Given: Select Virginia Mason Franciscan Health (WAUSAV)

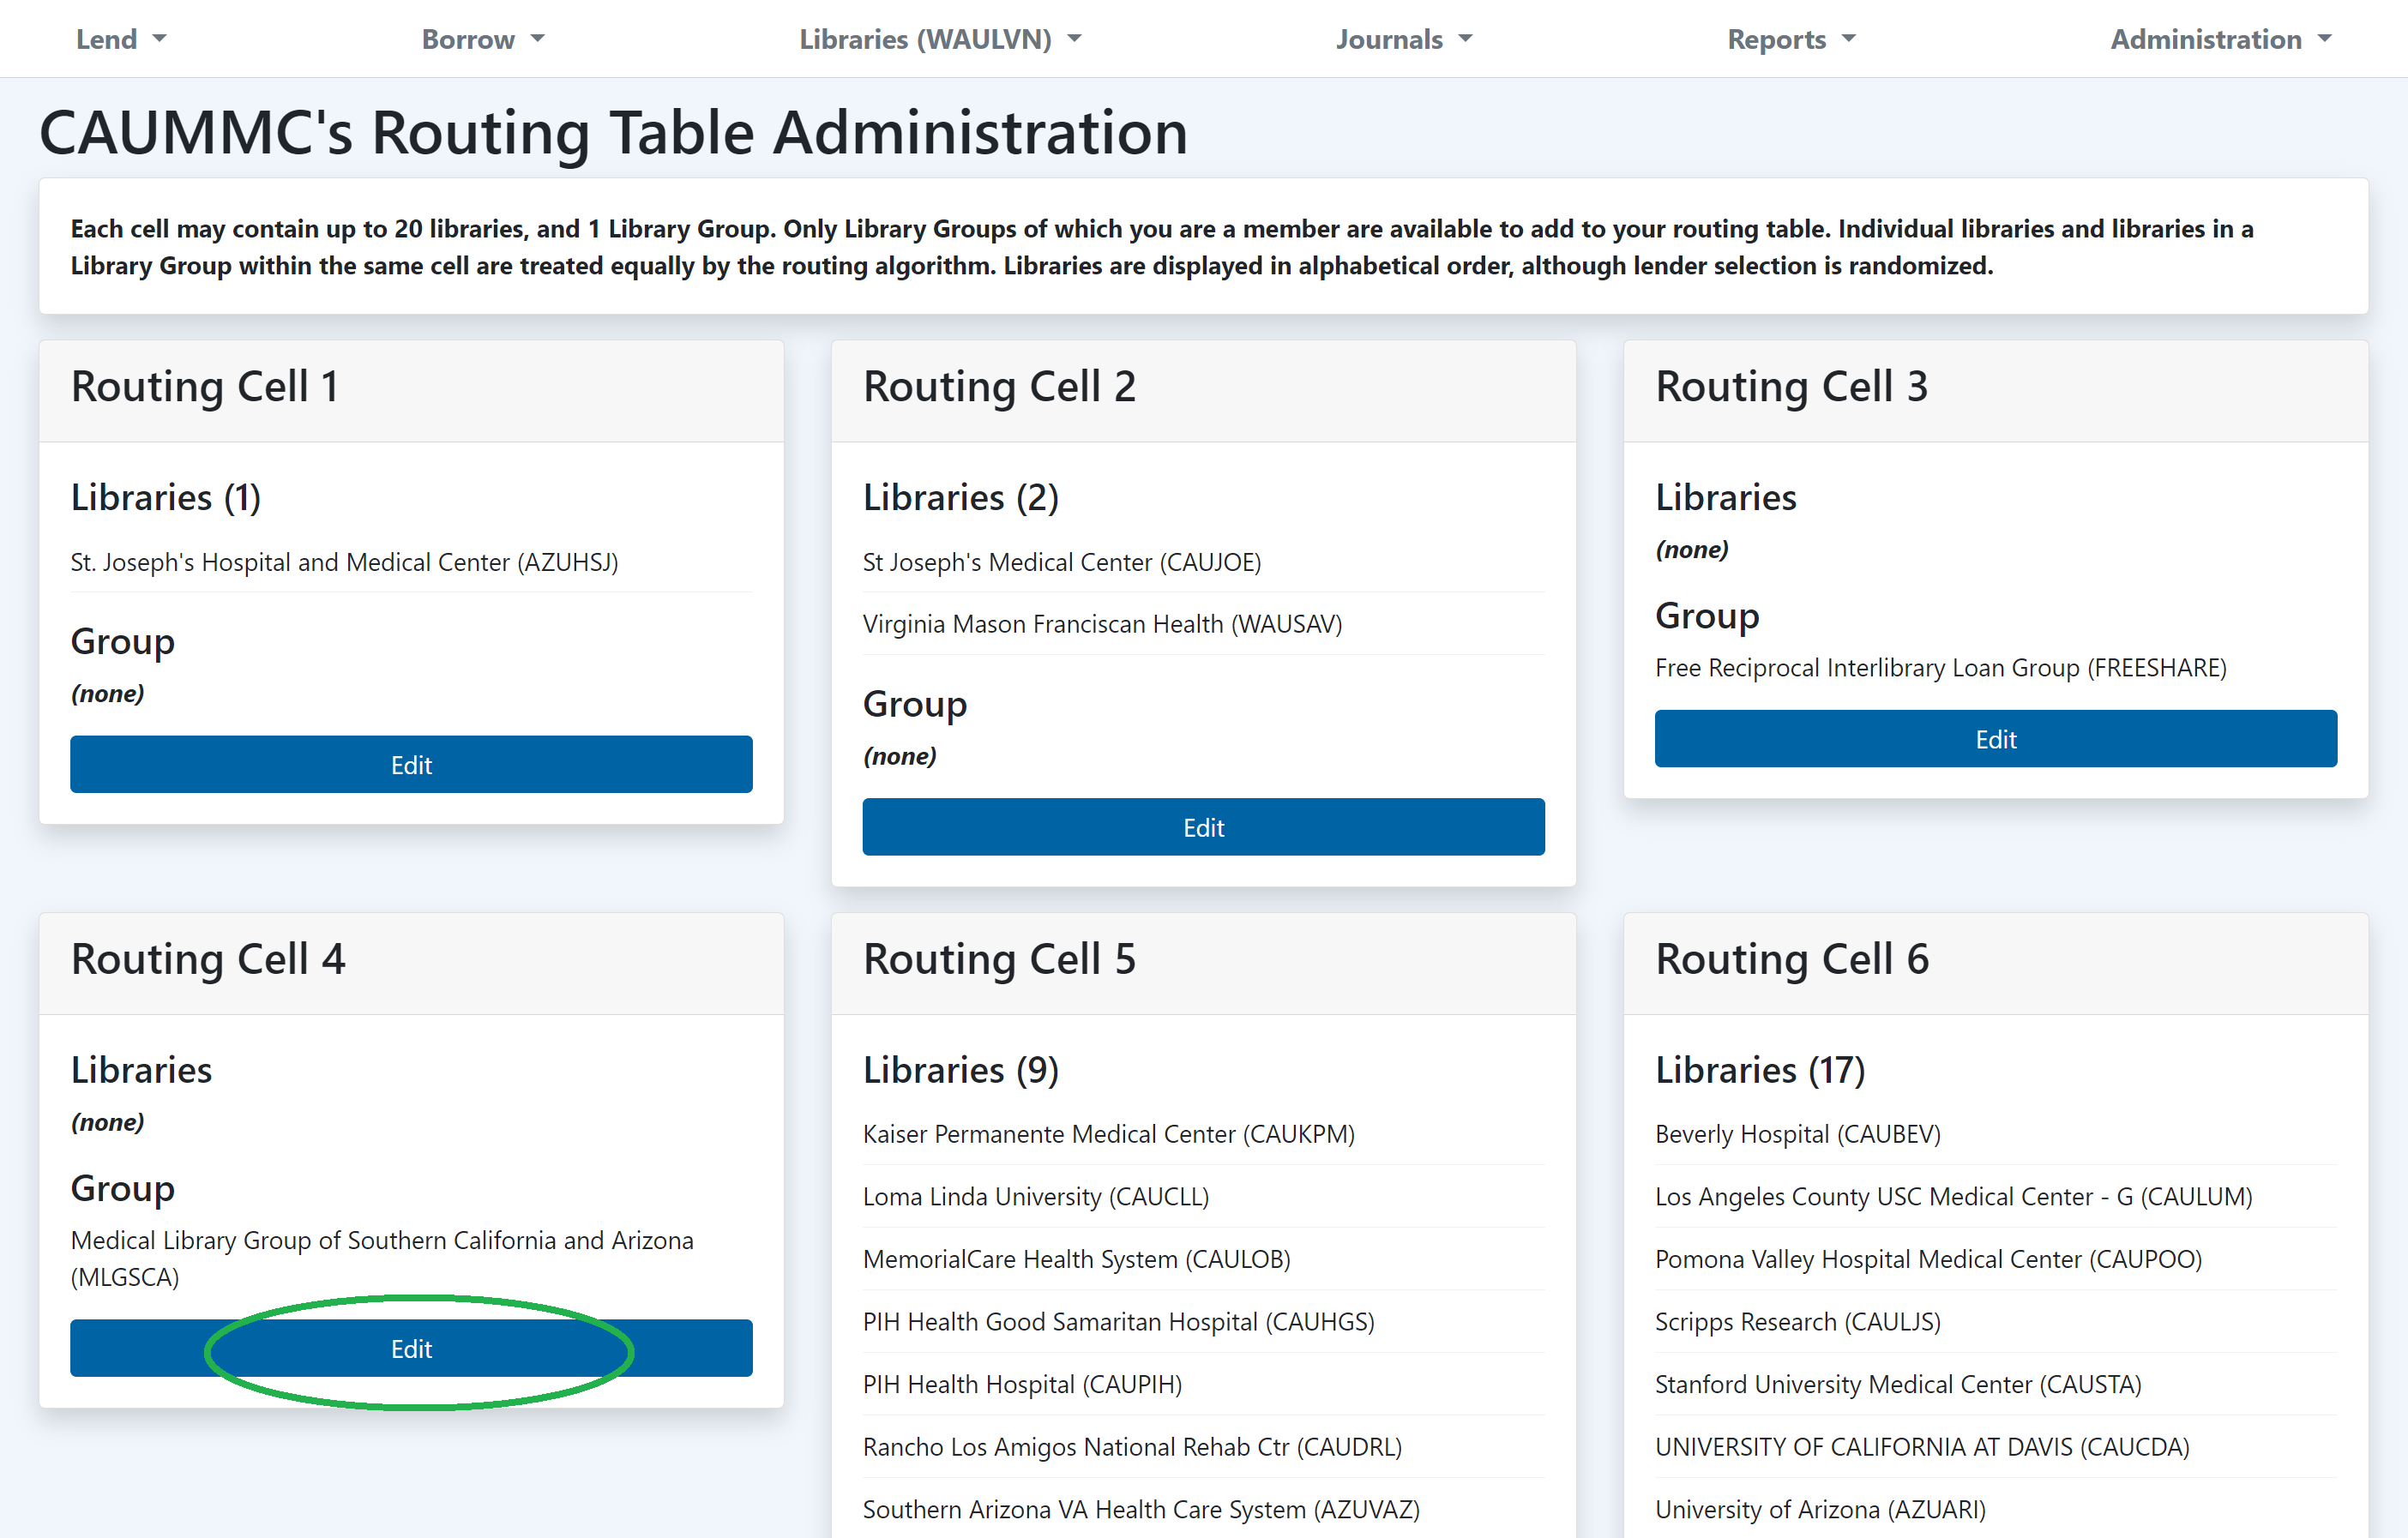Looking at the screenshot, I should point(1102,624).
